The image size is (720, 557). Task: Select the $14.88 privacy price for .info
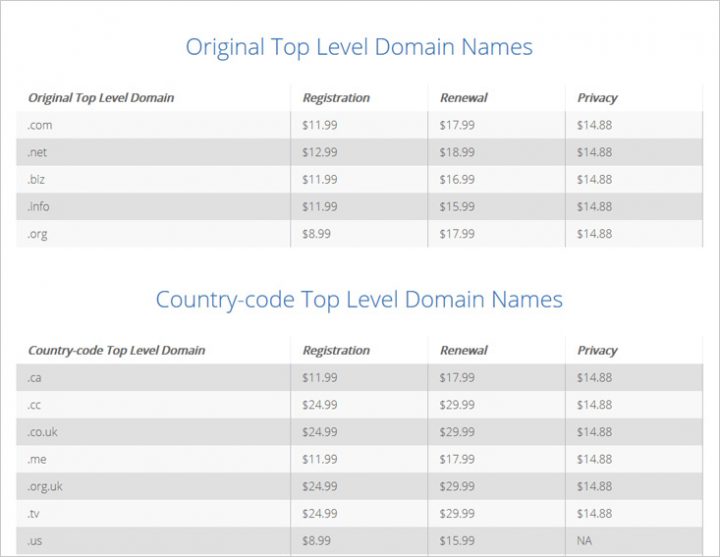pos(594,206)
